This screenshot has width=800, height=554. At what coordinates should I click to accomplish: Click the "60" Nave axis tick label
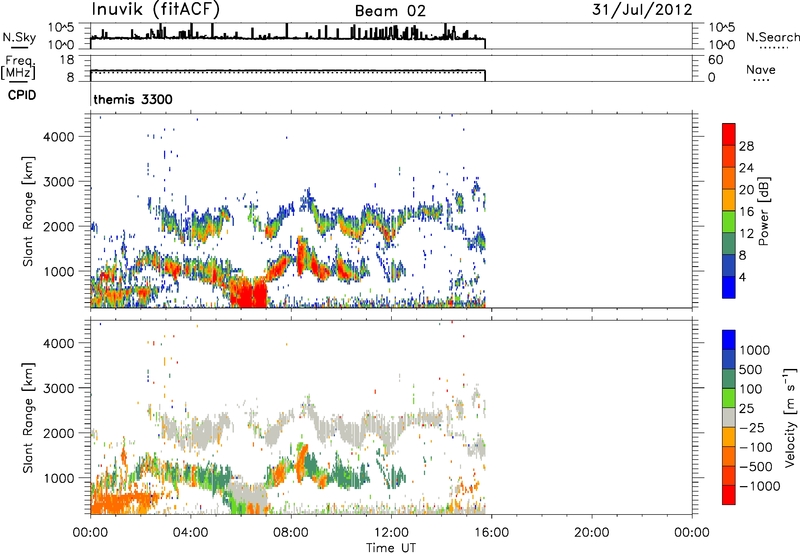(x=715, y=60)
